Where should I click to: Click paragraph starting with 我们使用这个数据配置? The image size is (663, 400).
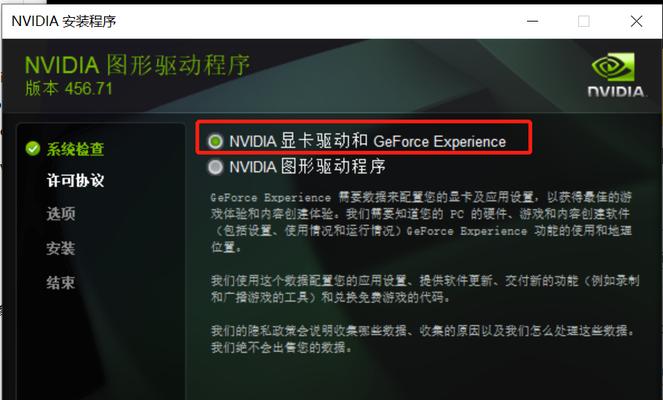425,289
